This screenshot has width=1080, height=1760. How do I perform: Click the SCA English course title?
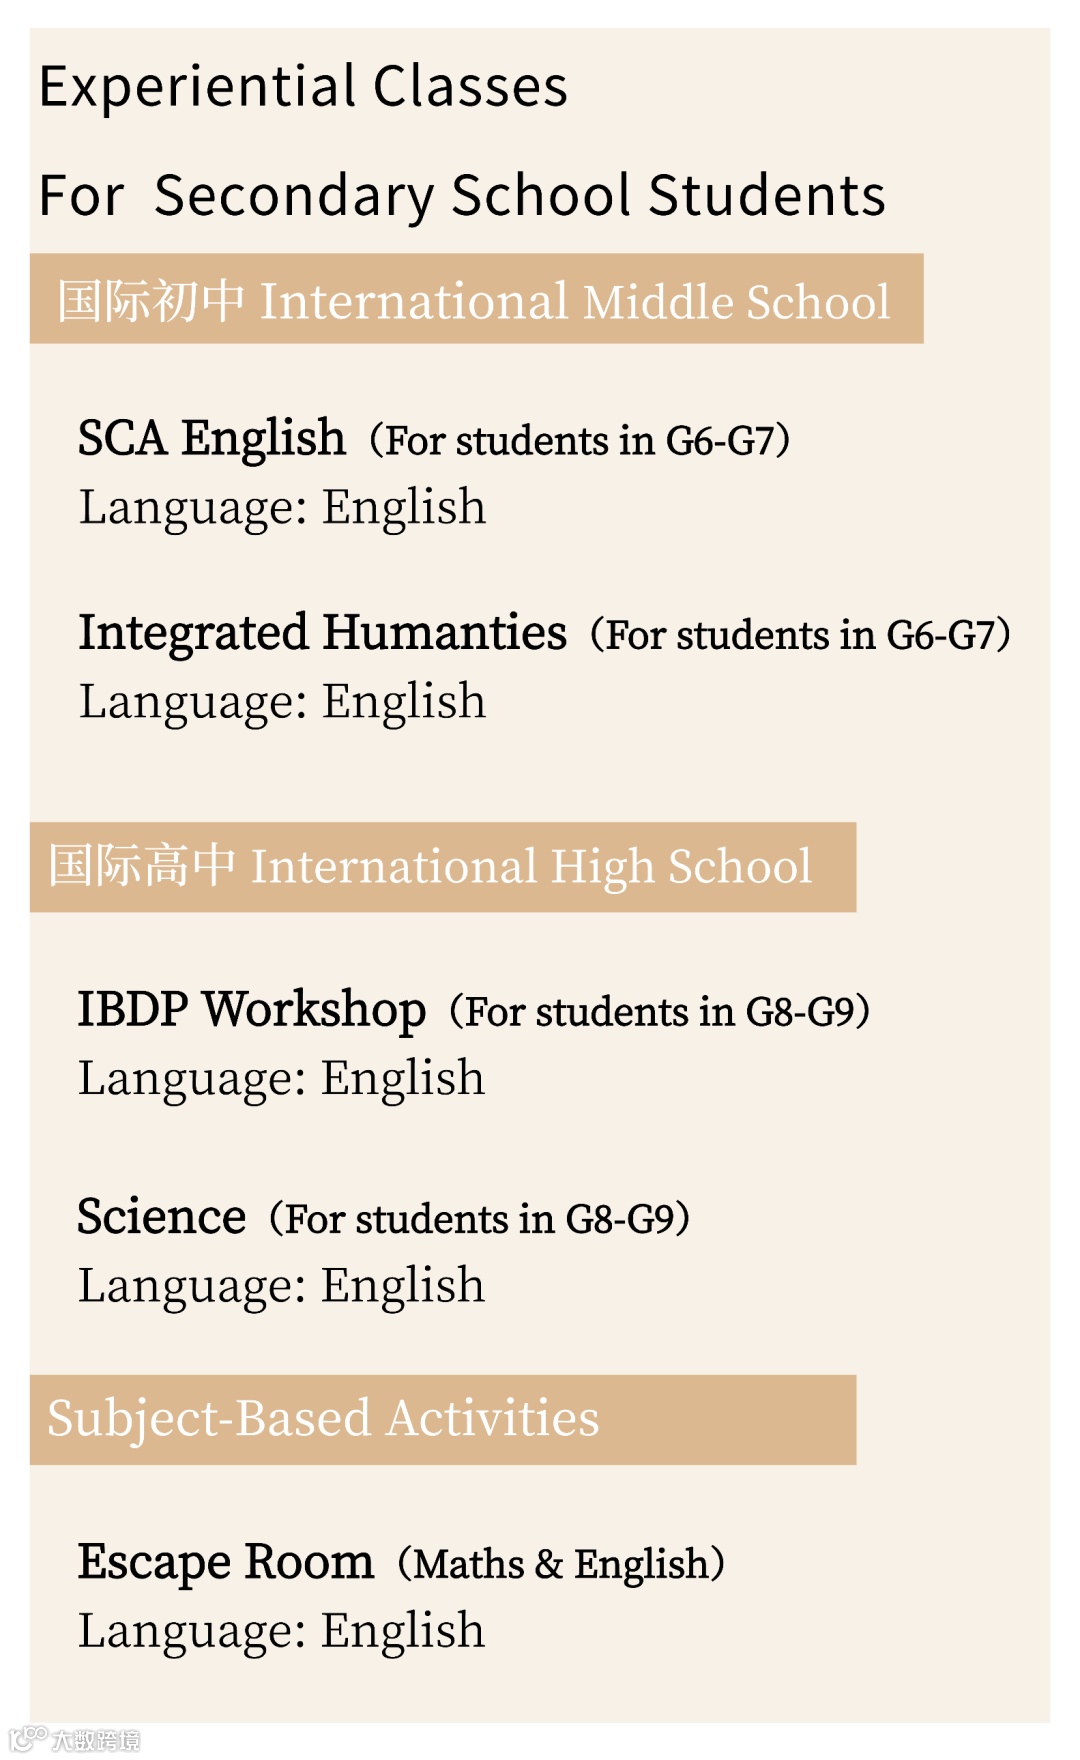[x=212, y=438]
